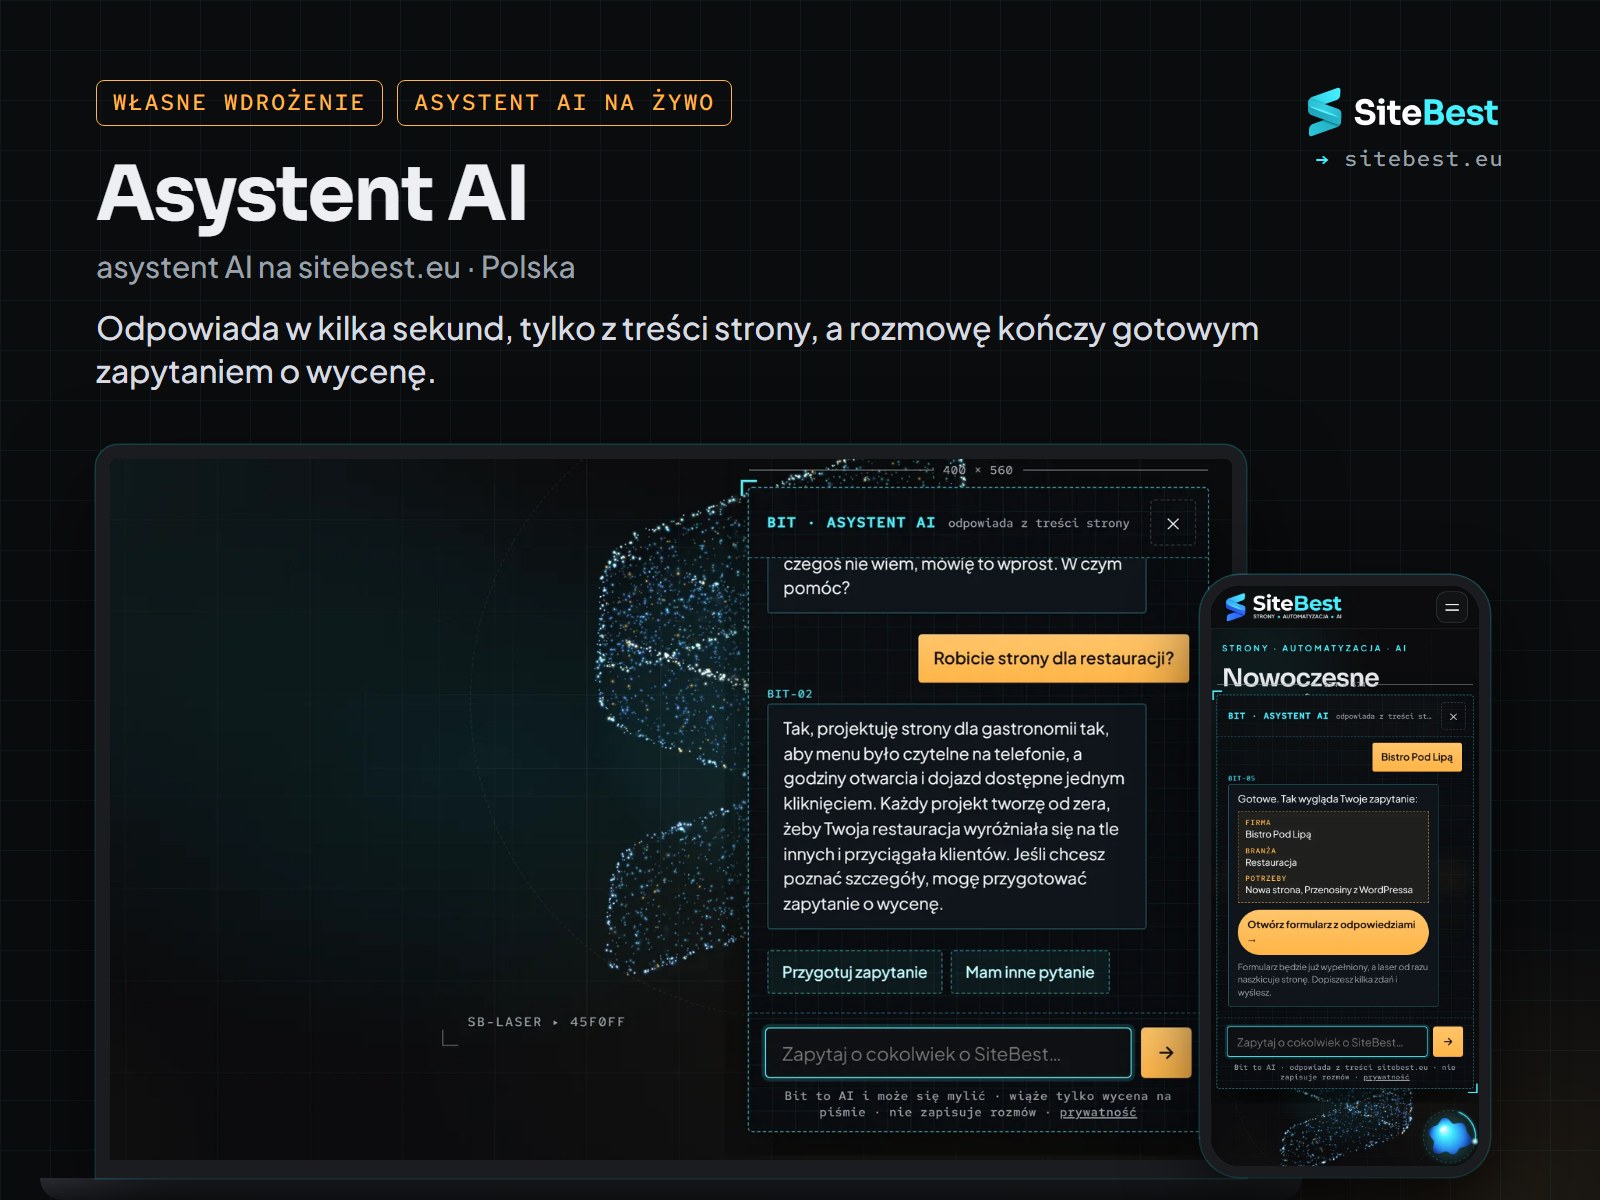This screenshot has height=1200, width=1600.
Task: Click the 'STRONY · AUTOMATYZACJA · AI' phone tagline
Action: 1314,648
